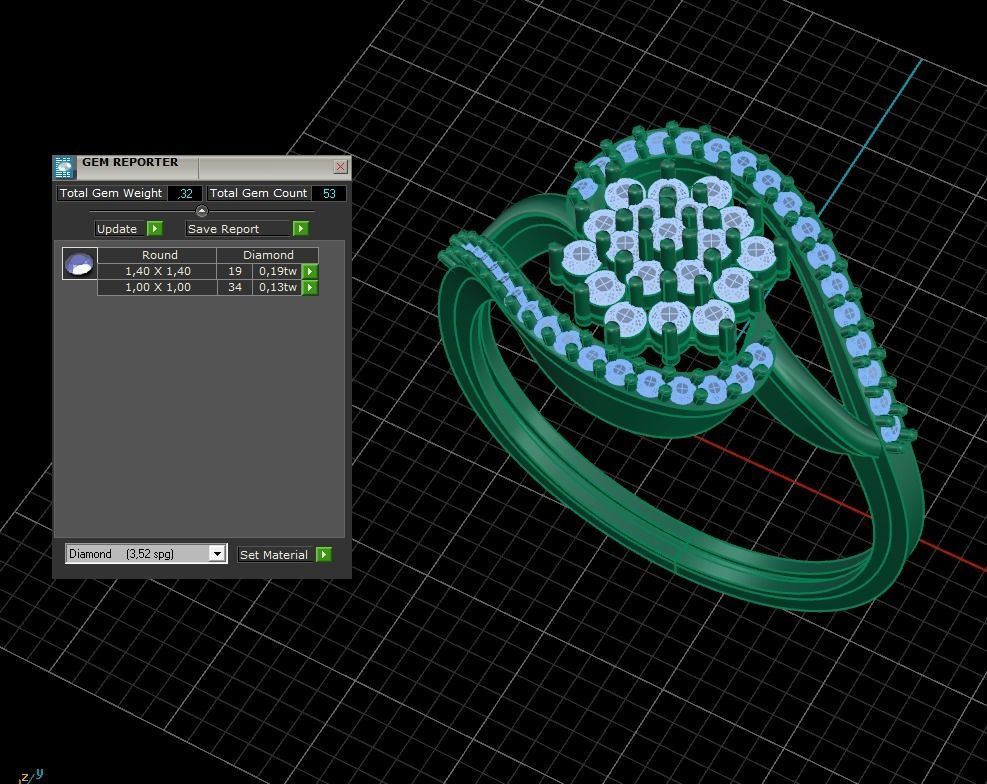Select the 1,40 X 1,40 size cell

(157, 271)
